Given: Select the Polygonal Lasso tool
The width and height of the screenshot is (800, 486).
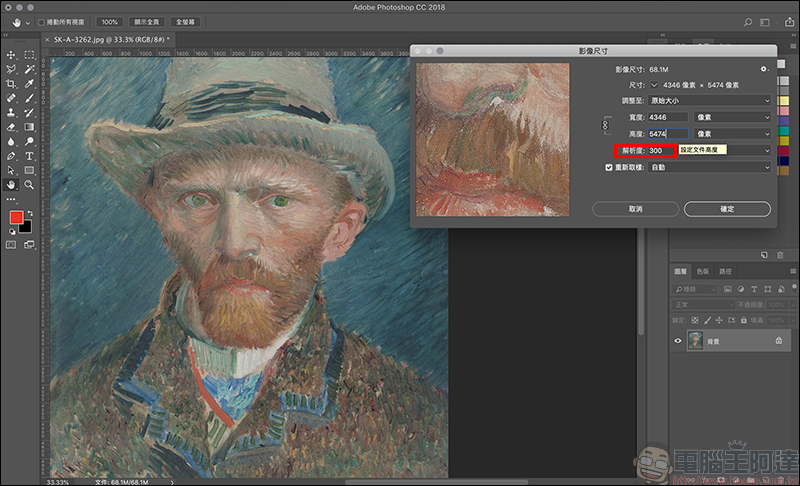Looking at the screenshot, I should (x=11, y=69).
